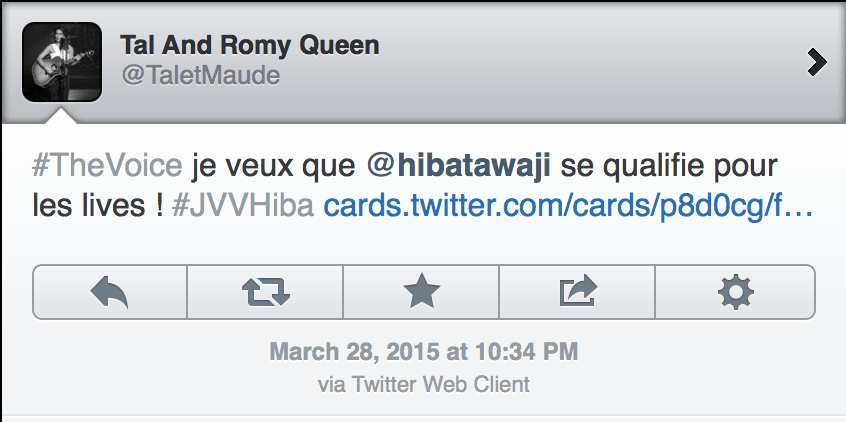Image resolution: width=846 pixels, height=422 pixels.
Task: Retweet this tweet using the retweet icon
Action: 266,292
